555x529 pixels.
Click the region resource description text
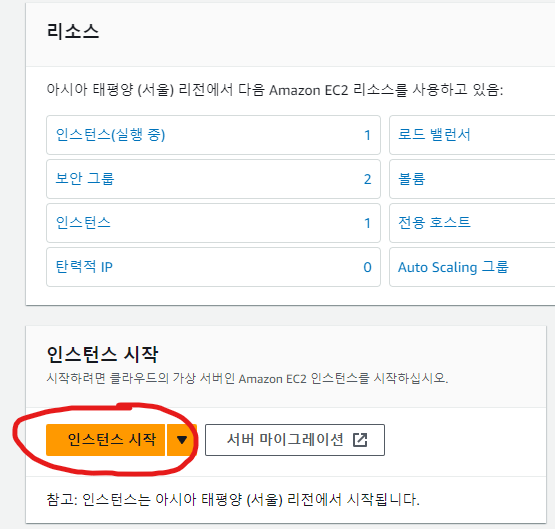(275, 90)
